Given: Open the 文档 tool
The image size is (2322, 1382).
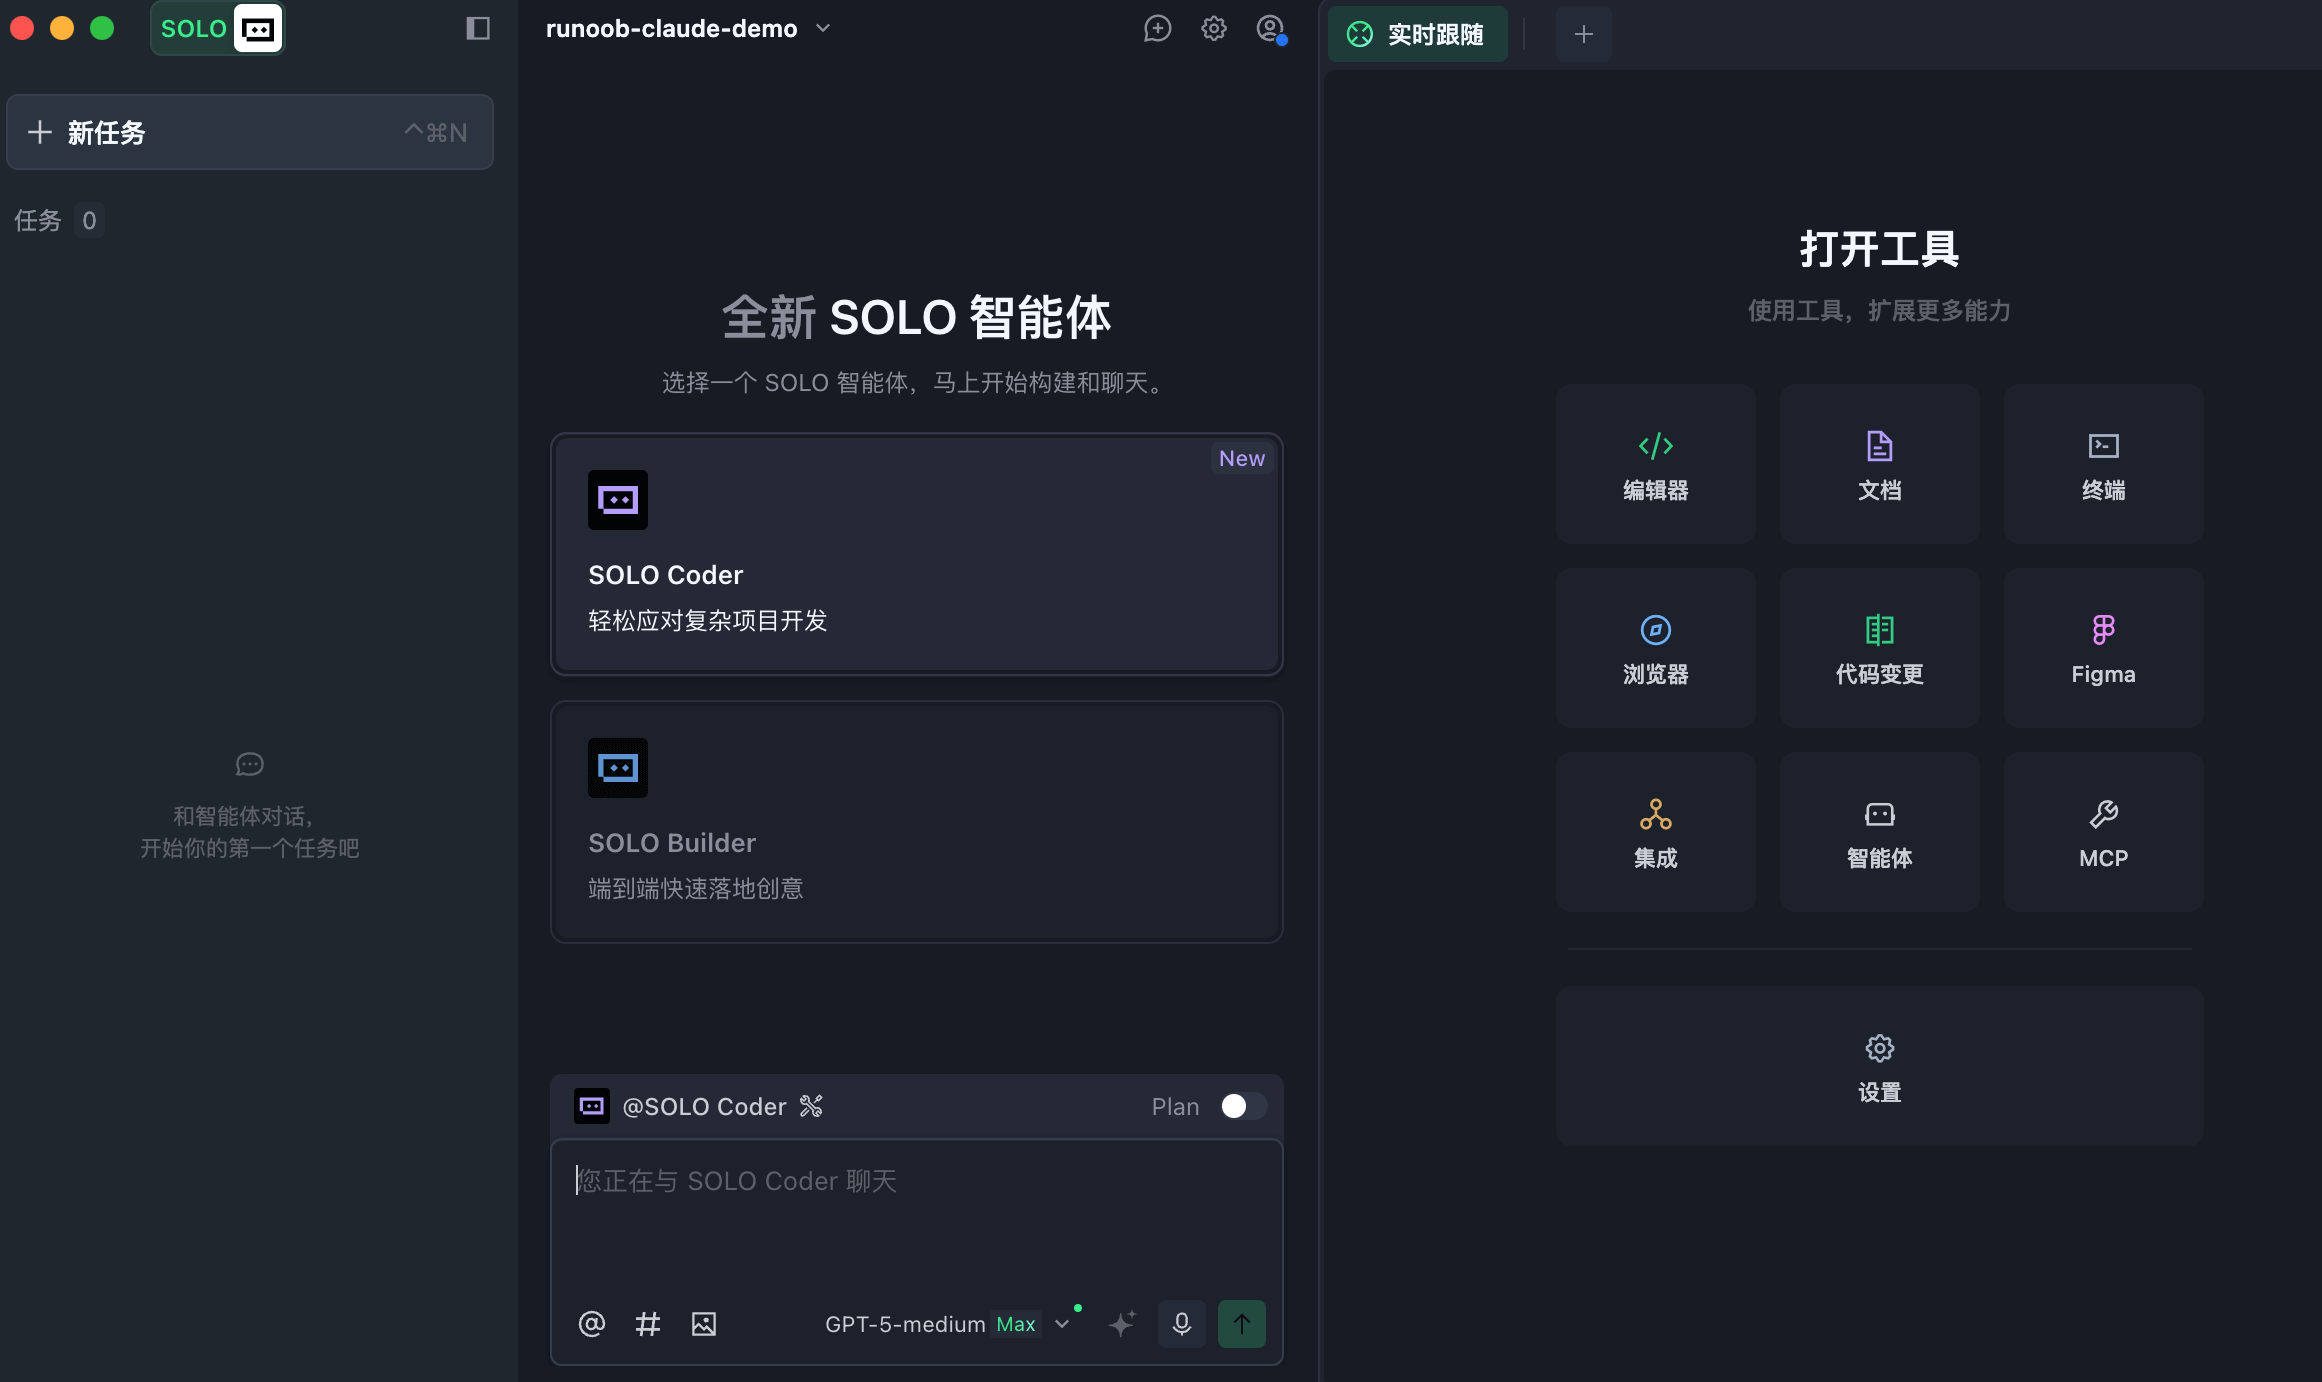Looking at the screenshot, I should [1879, 463].
